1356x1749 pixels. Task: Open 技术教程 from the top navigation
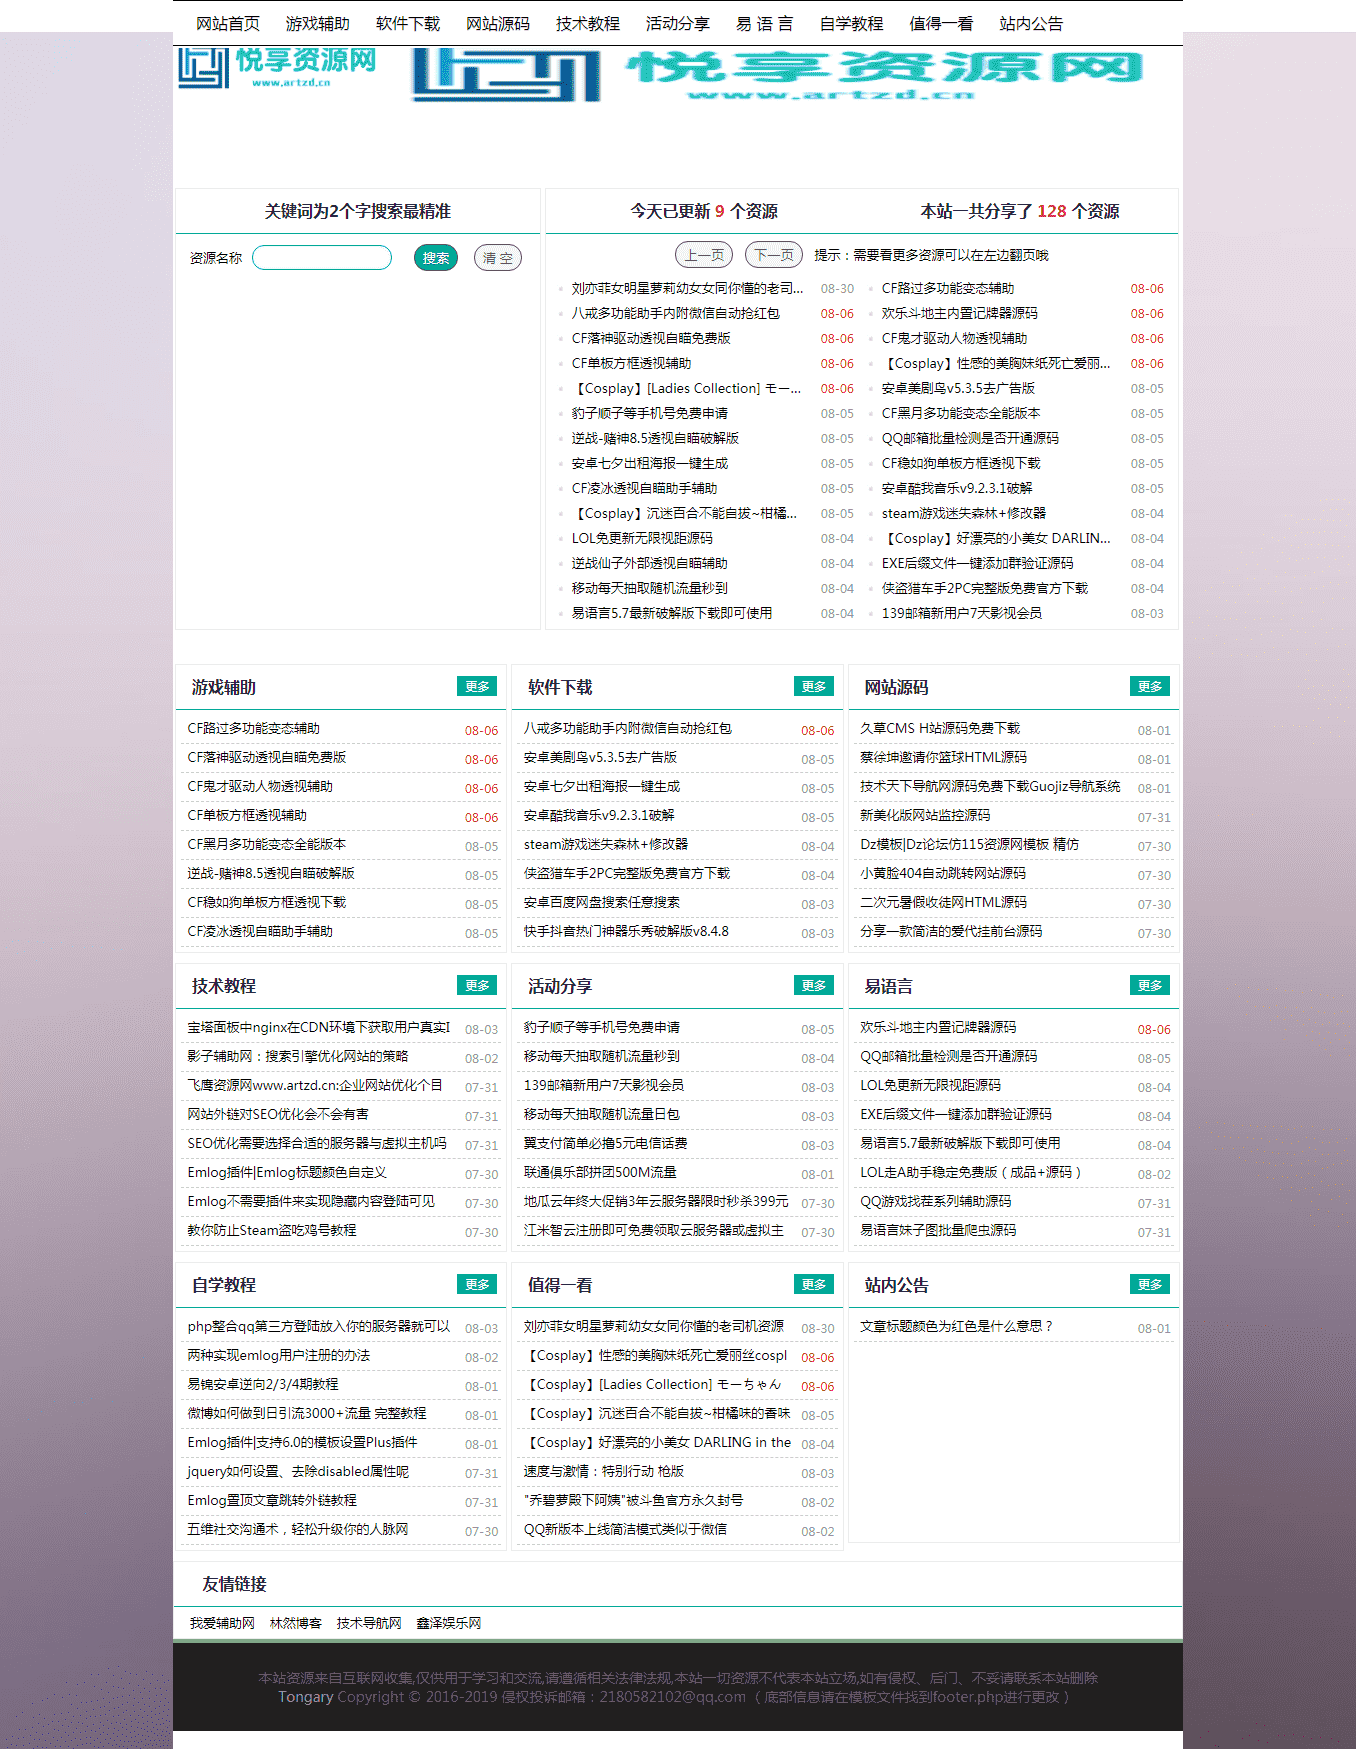tap(588, 24)
